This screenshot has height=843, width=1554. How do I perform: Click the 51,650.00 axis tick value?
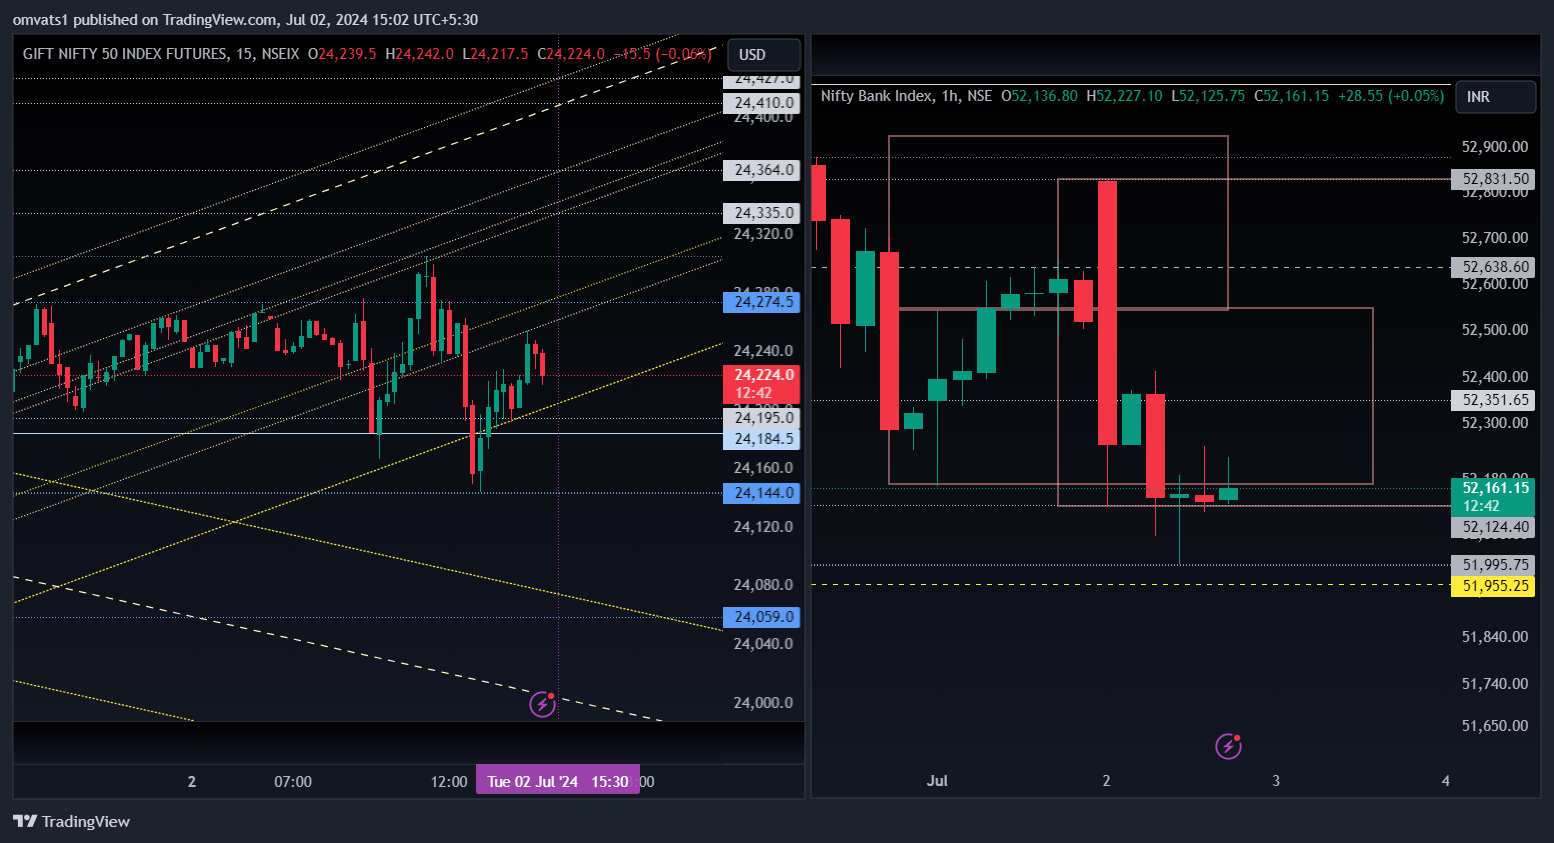1495,726
